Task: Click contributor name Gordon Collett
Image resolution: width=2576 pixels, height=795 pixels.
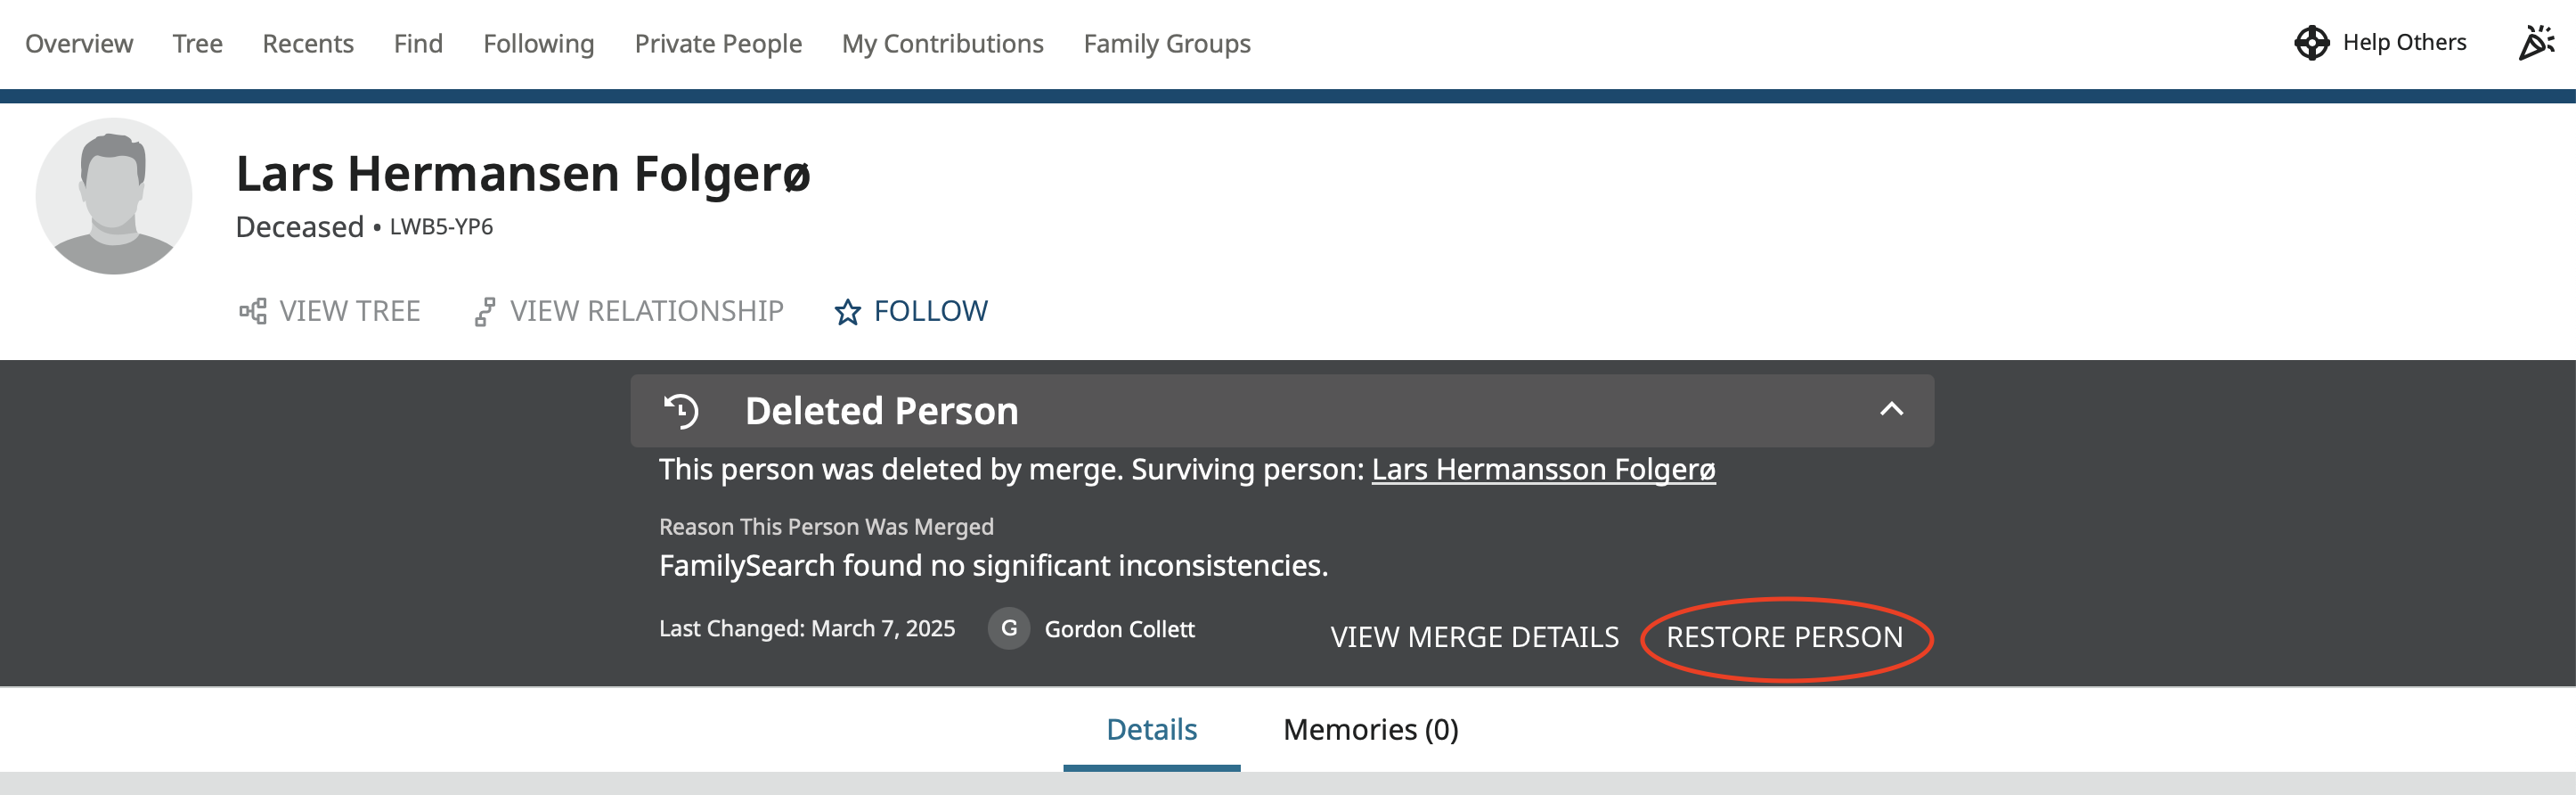Action: click(x=1119, y=629)
